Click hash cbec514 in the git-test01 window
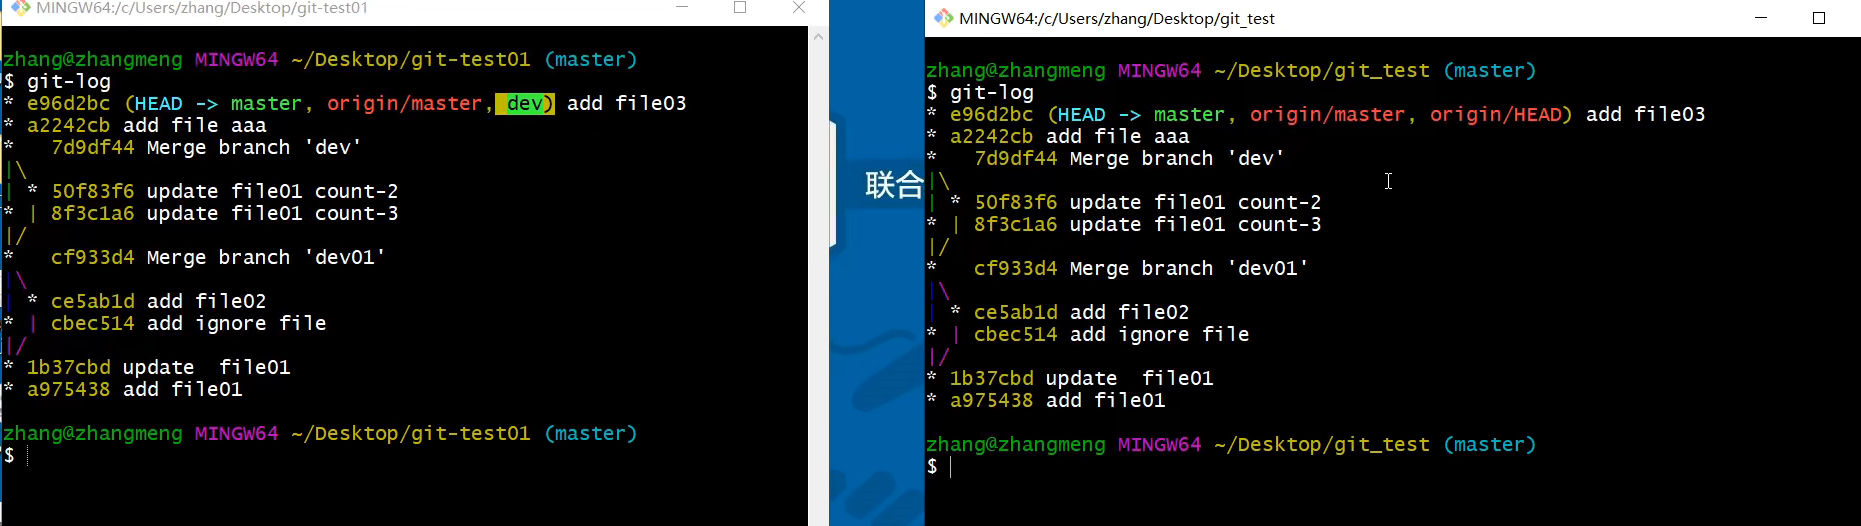The width and height of the screenshot is (1861, 526). pyautogui.click(x=93, y=323)
